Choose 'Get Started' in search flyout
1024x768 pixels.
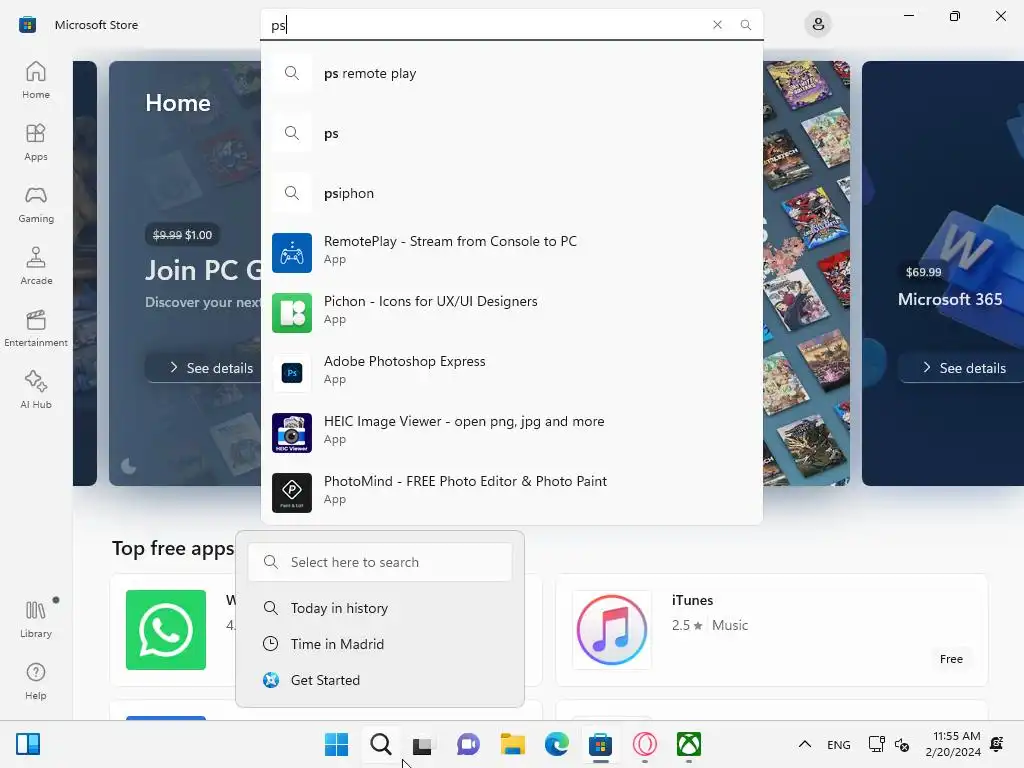[x=380, y=680]
